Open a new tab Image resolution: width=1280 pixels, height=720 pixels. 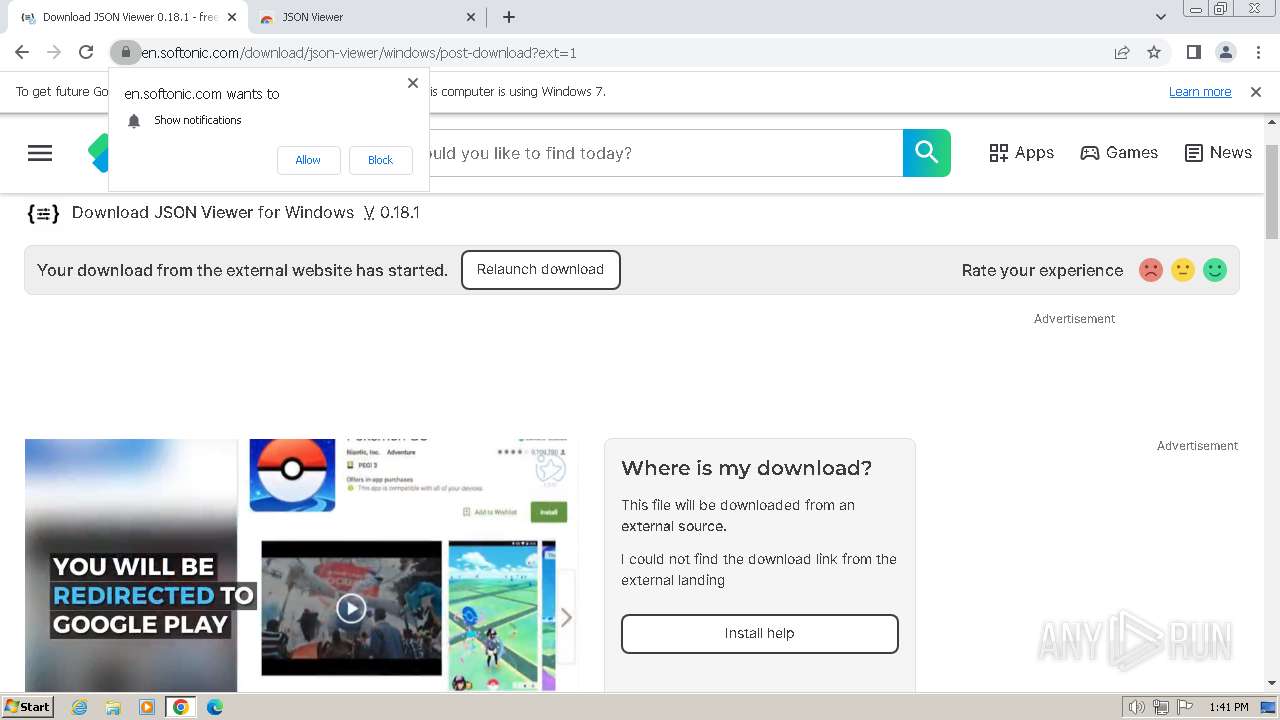(509, 17)
